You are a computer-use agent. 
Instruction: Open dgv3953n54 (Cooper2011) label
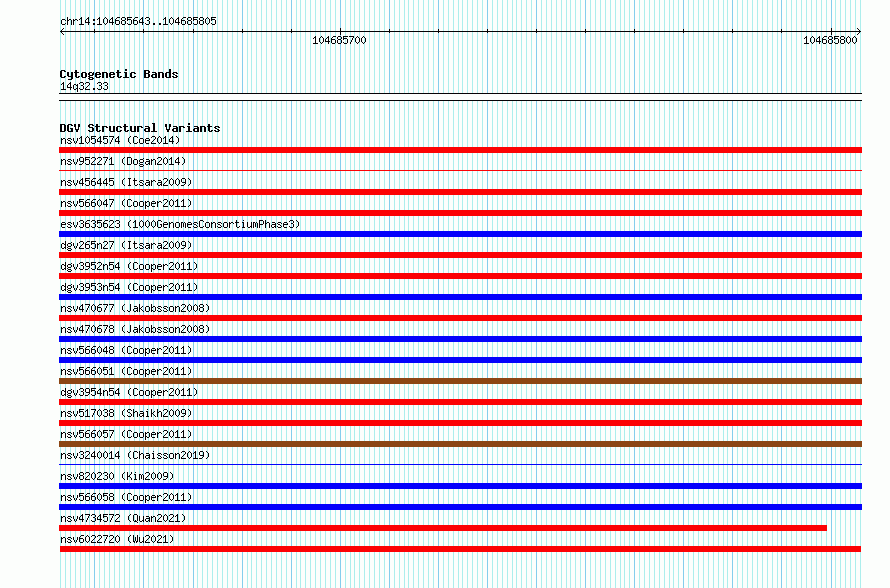(x=129, y=287)
